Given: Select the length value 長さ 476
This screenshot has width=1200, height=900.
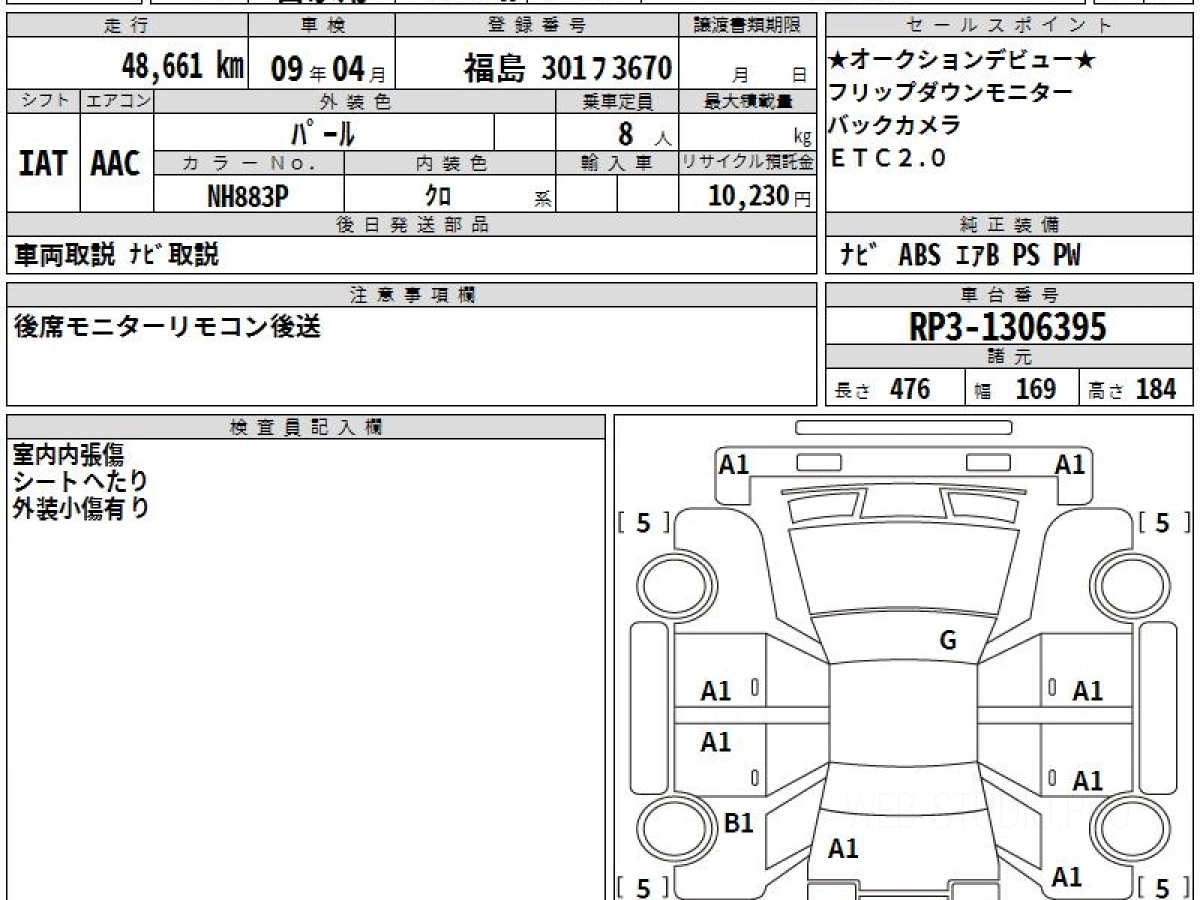Looking at the screenshot, I should point(882,389).
